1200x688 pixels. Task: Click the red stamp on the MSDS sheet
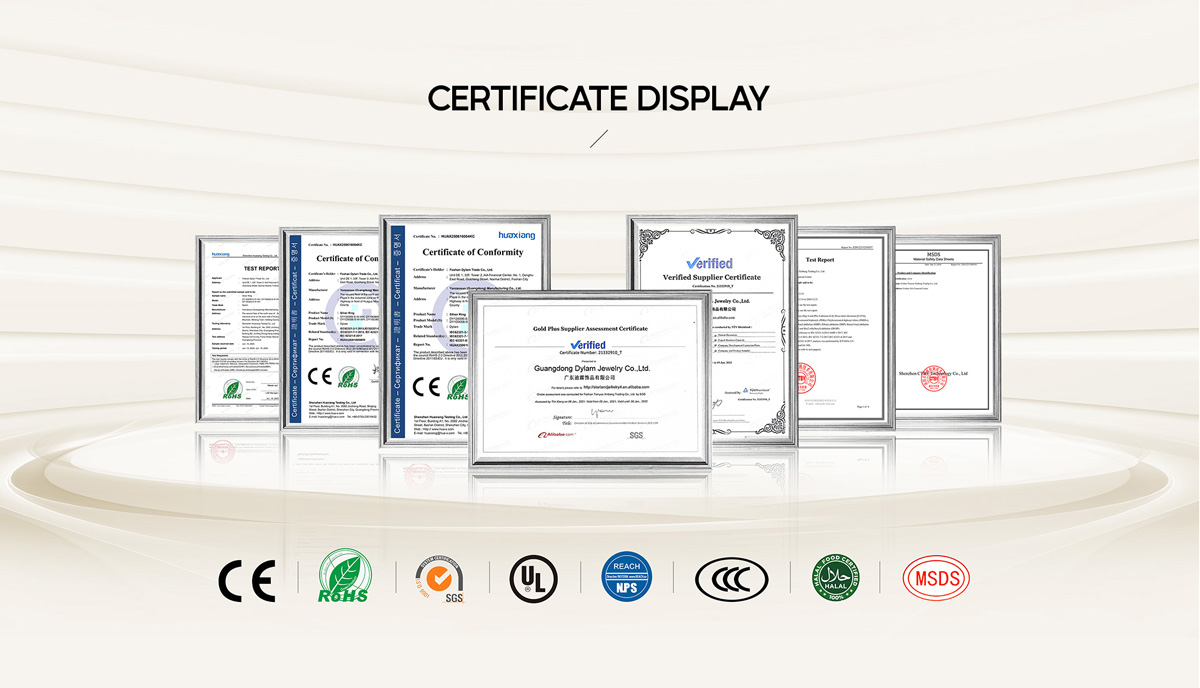click(934, 379)
